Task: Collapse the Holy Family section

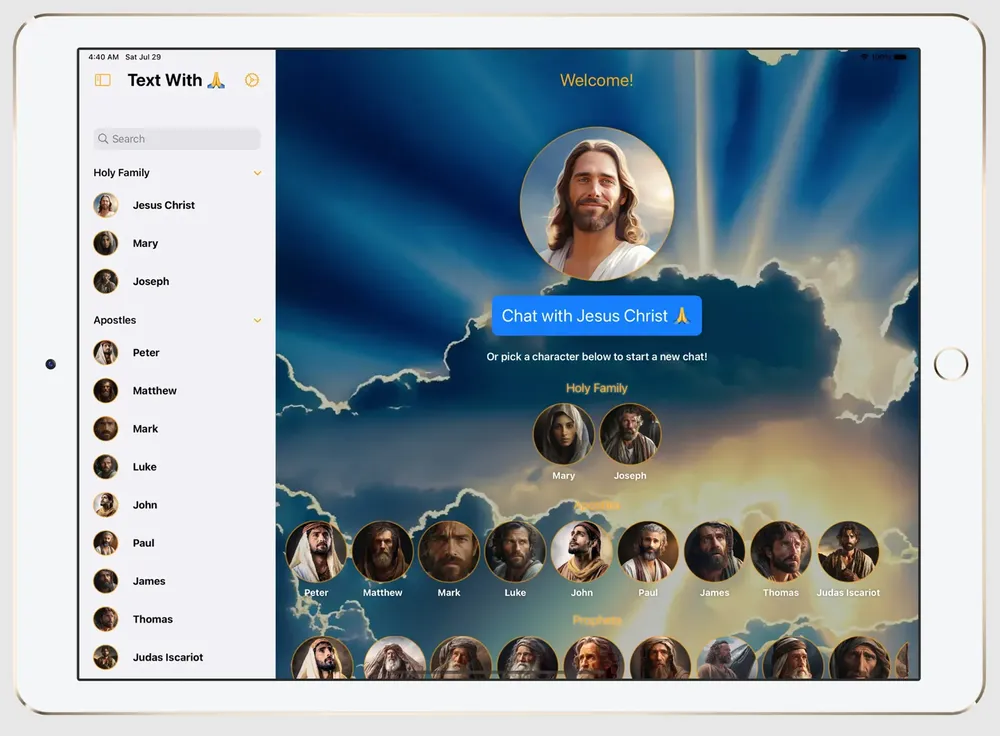Action: click(258, 172)
